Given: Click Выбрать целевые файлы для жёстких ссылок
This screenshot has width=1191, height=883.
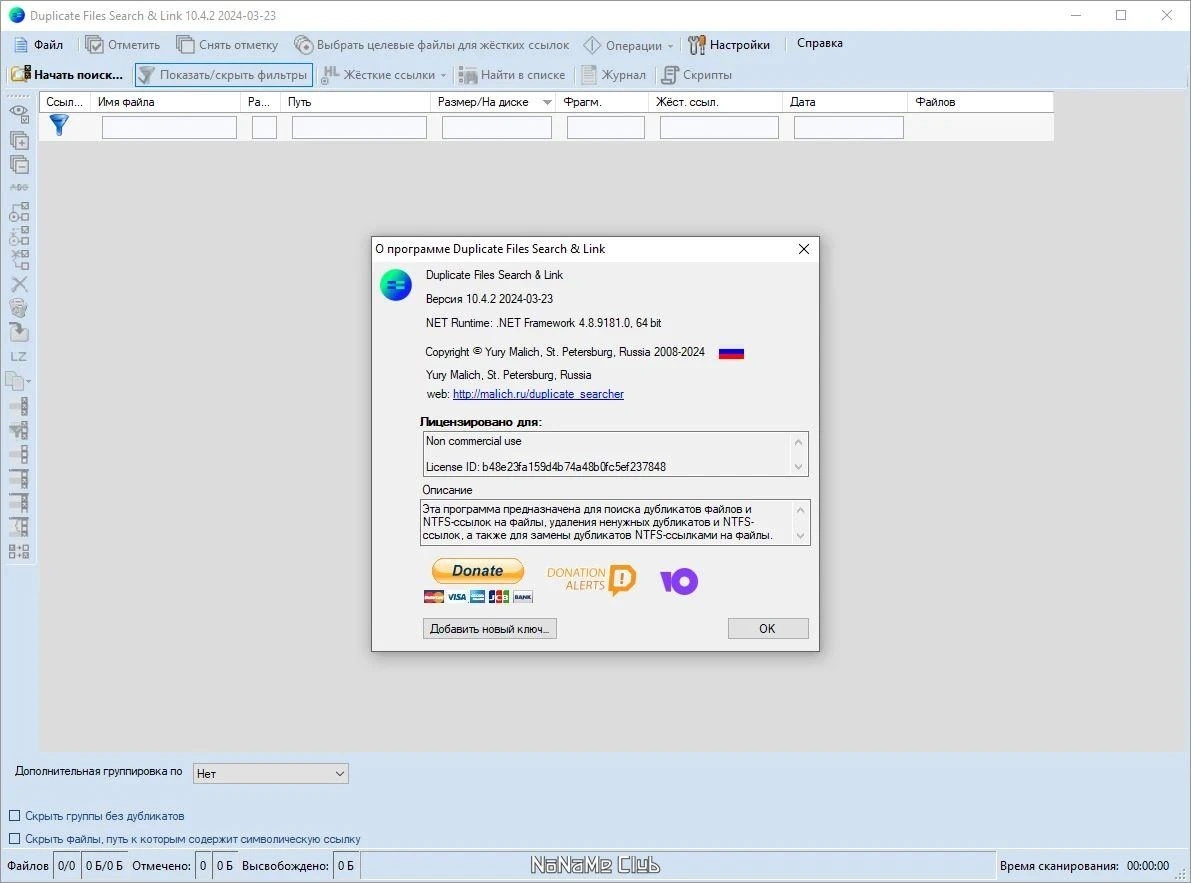Looking at the screenshot, I should 431,45.
